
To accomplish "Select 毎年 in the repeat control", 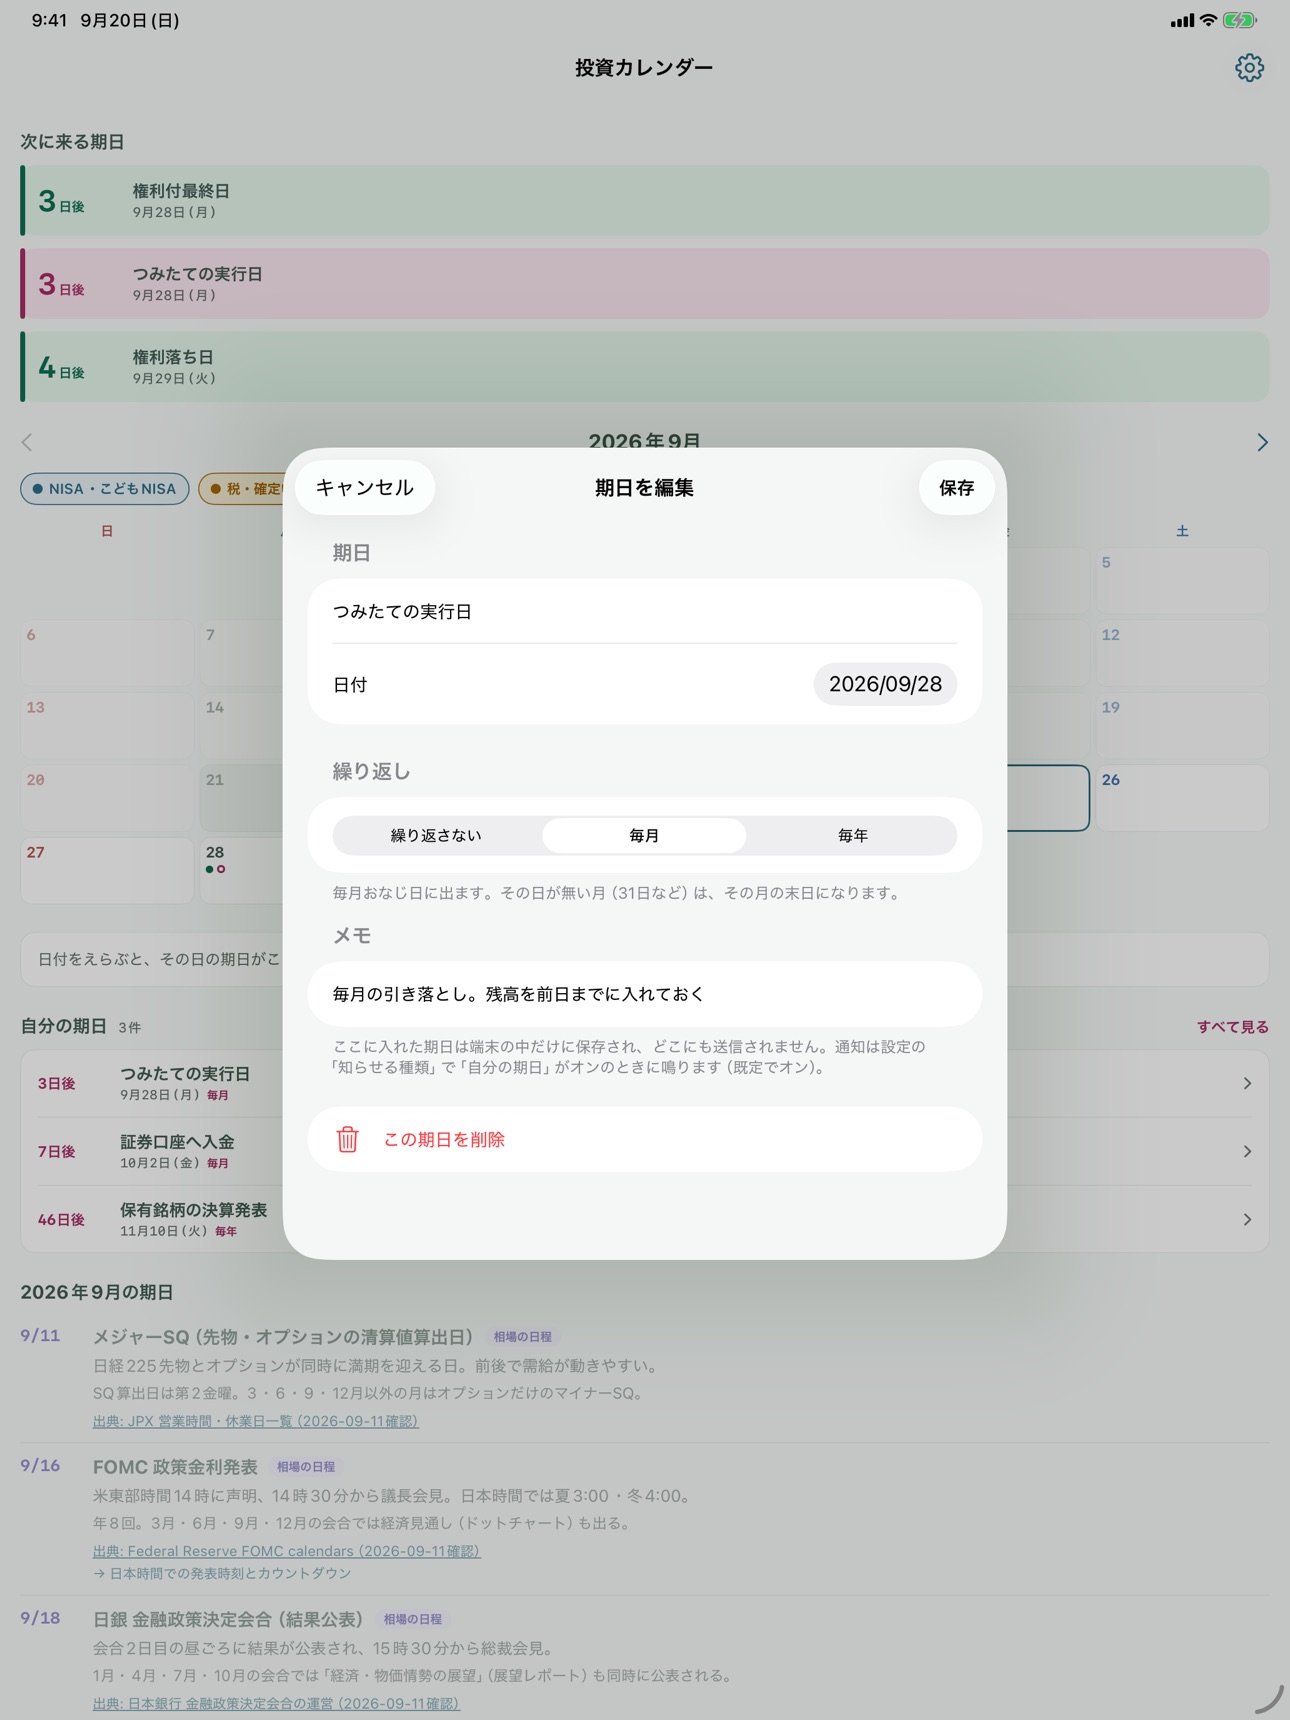I will pyautogui.click(x=853, y=835).
